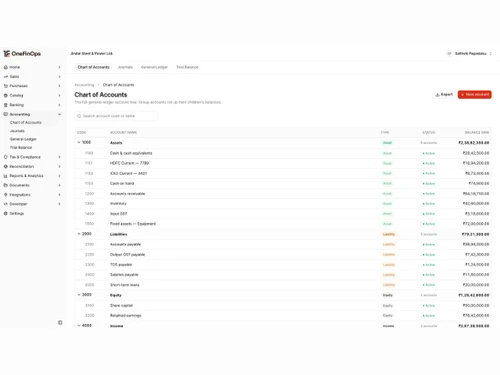
Task: Open the TDS payable row
Action: tap(283, 265)
